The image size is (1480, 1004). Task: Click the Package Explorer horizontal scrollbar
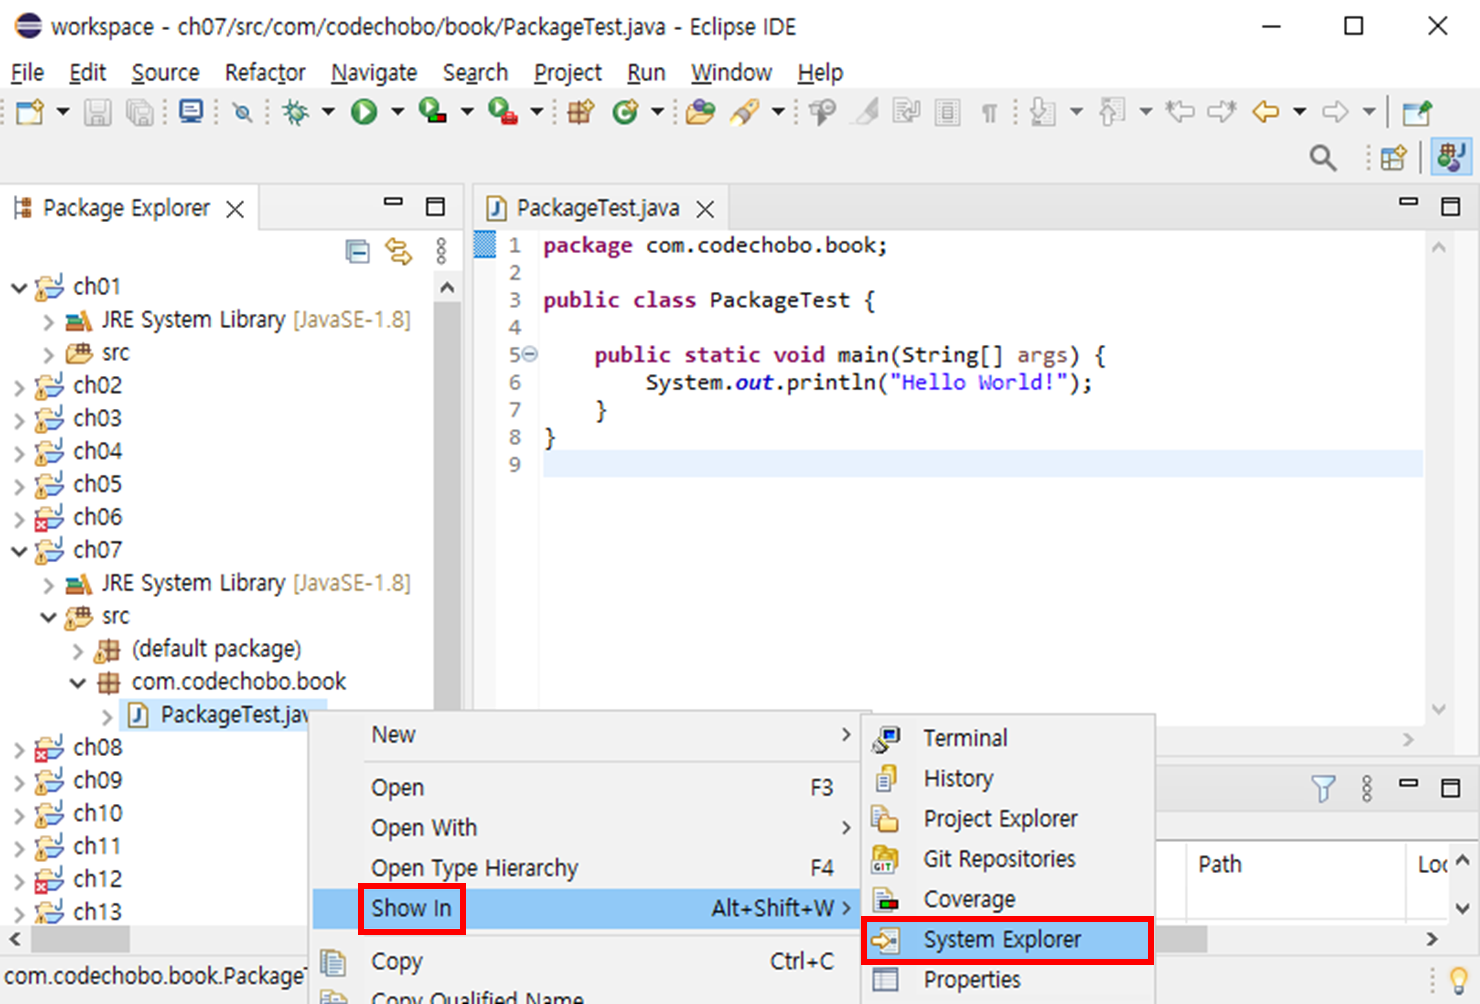(x=80, y=939)
